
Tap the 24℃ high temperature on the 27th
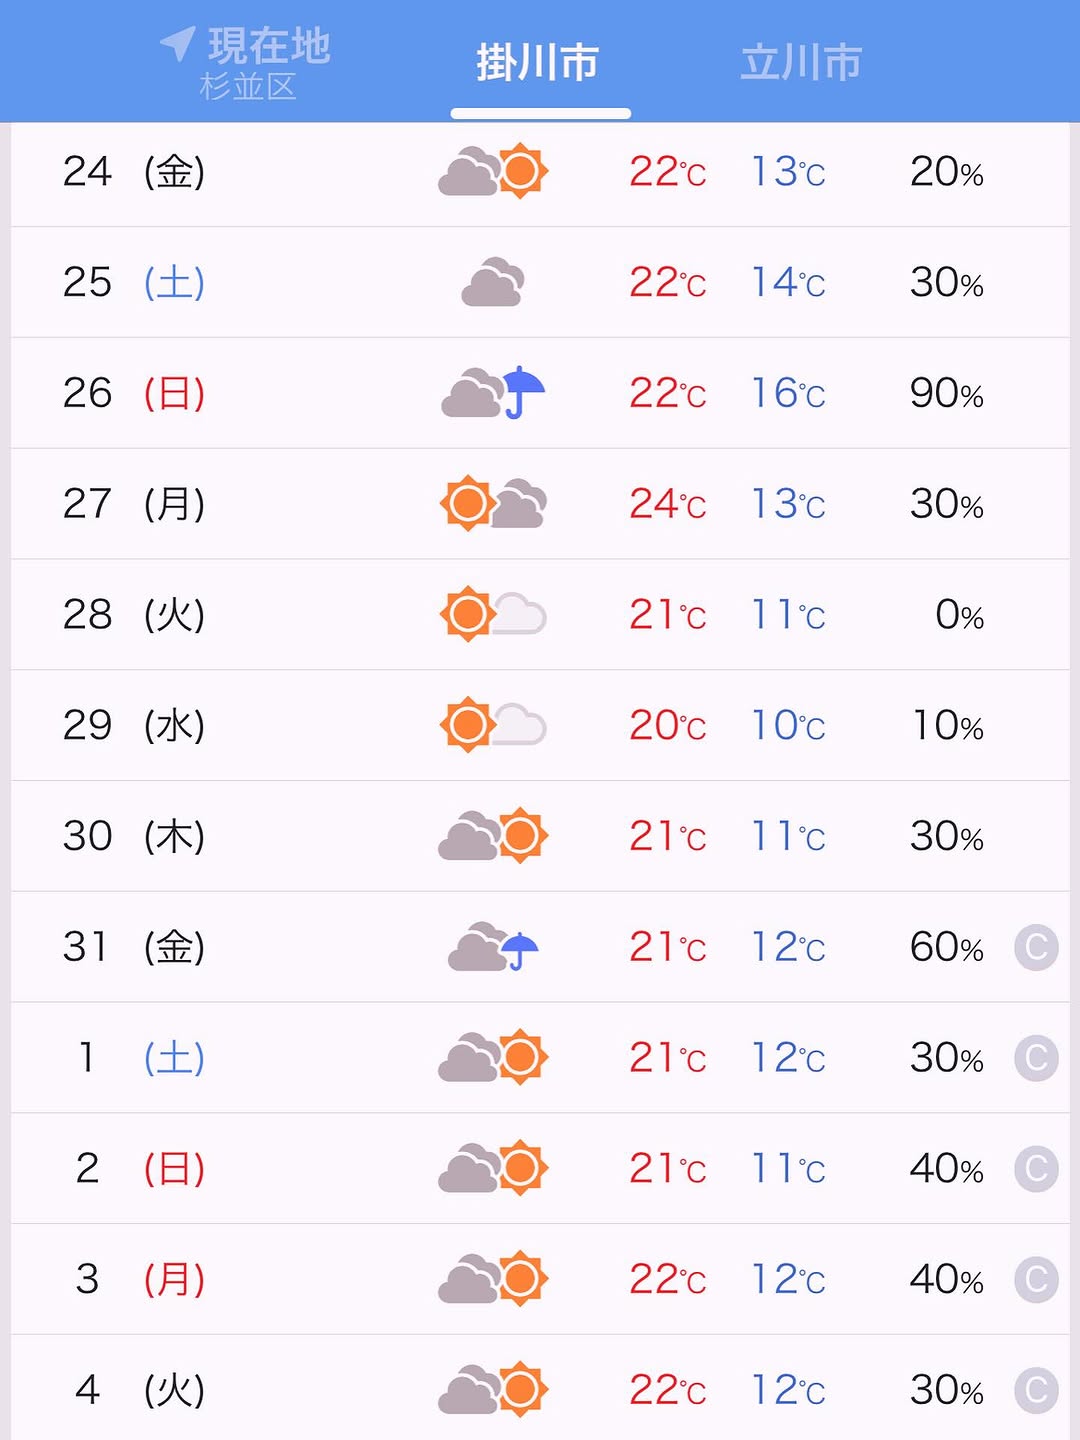tap(667, 504)
